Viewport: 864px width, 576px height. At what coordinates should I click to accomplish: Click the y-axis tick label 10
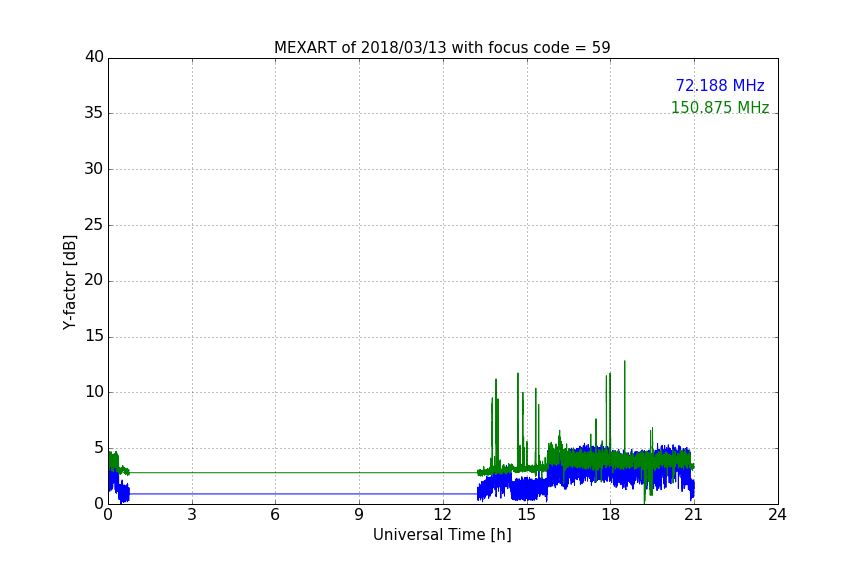tap(94, 392)
